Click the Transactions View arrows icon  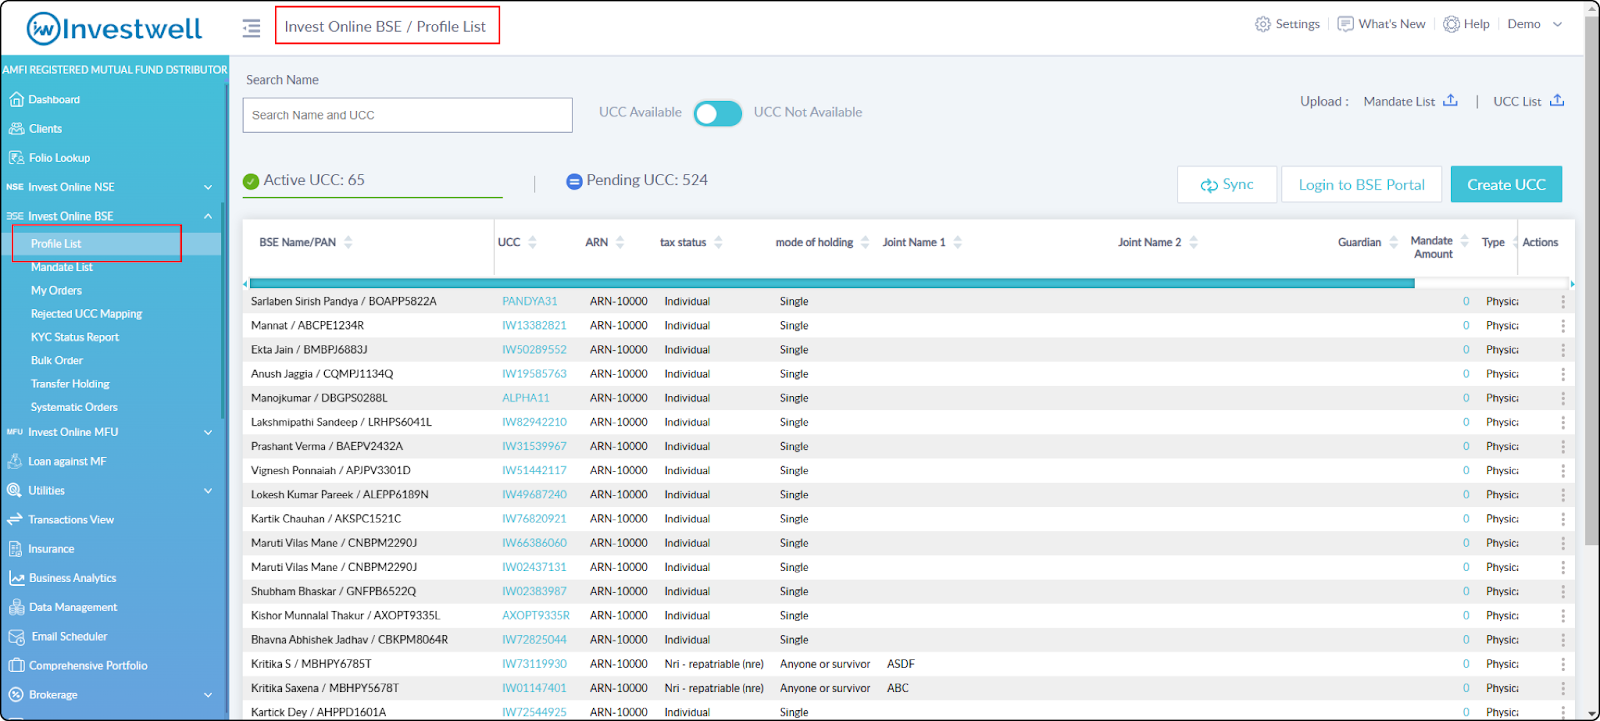(x=15, y=519)
